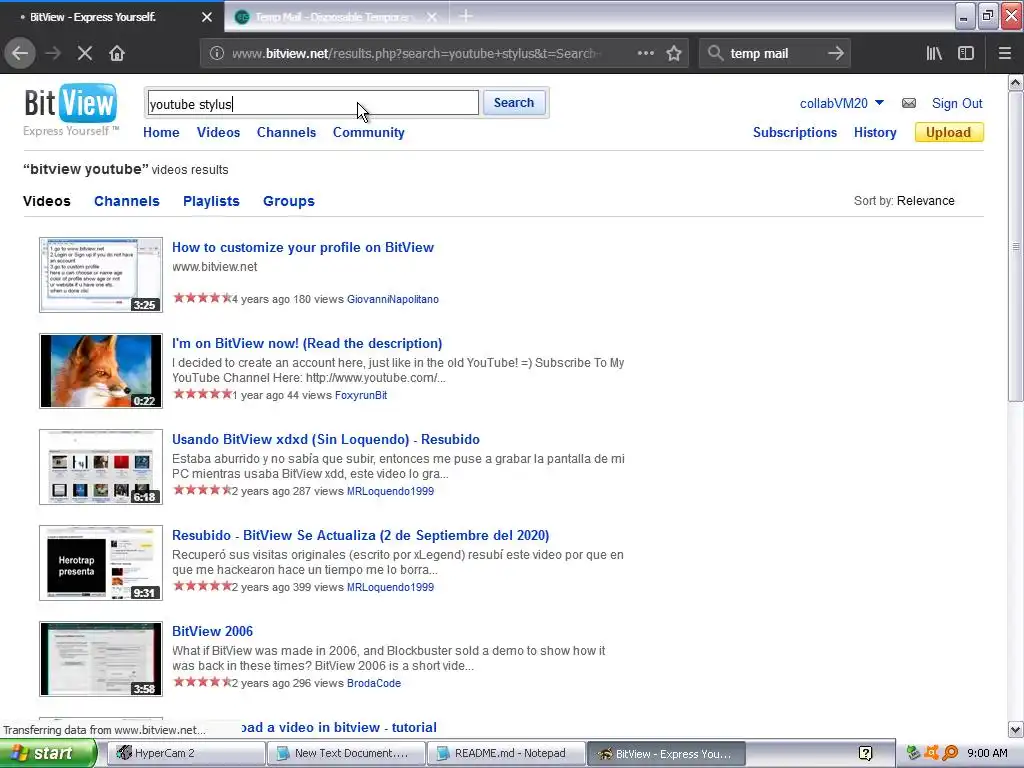The height and width of the screenshot is (768, 1024).
Task: Click the BitView 2006 thumbnail
Action: click(x=101, y=659)
